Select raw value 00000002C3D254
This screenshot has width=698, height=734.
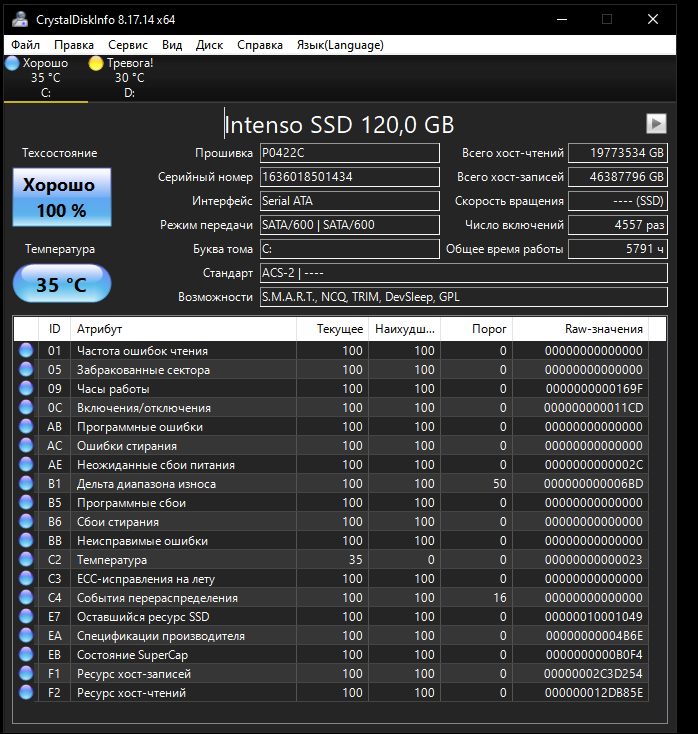tap(593, 674)
